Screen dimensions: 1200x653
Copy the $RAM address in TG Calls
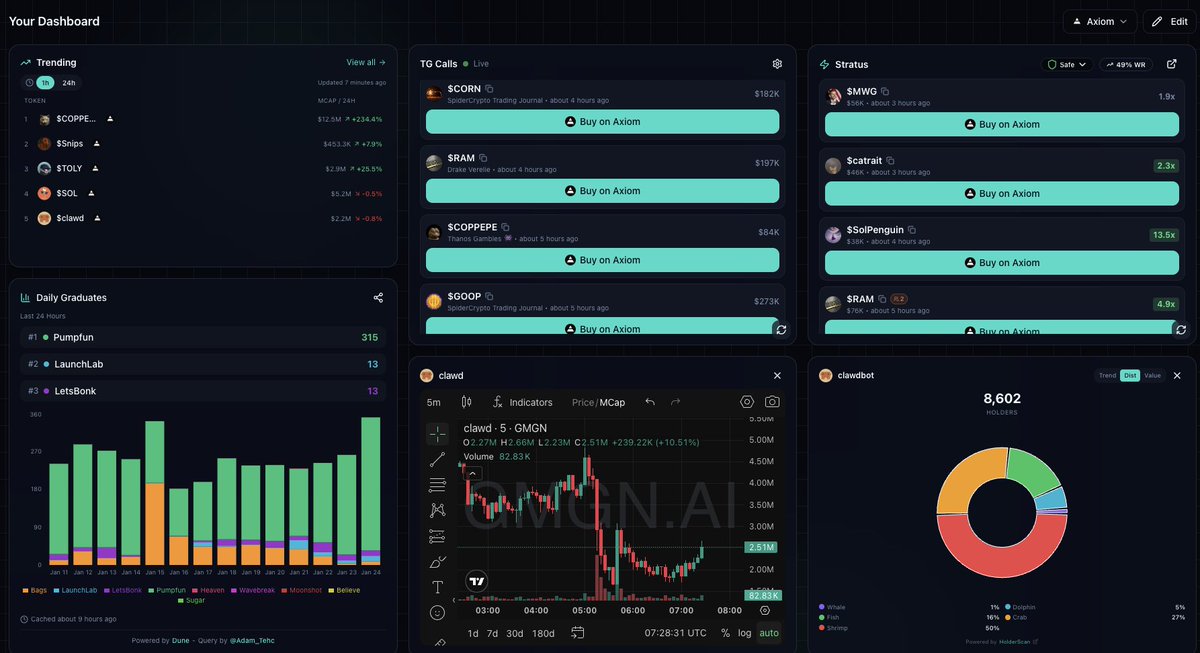483,158
